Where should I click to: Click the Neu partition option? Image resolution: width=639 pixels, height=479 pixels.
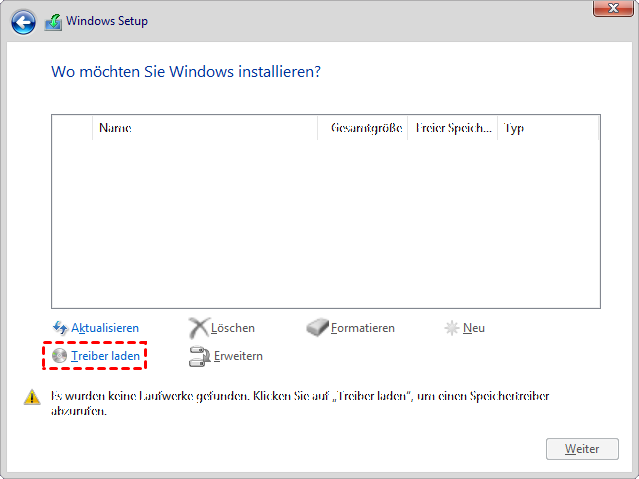pos(474,328)
